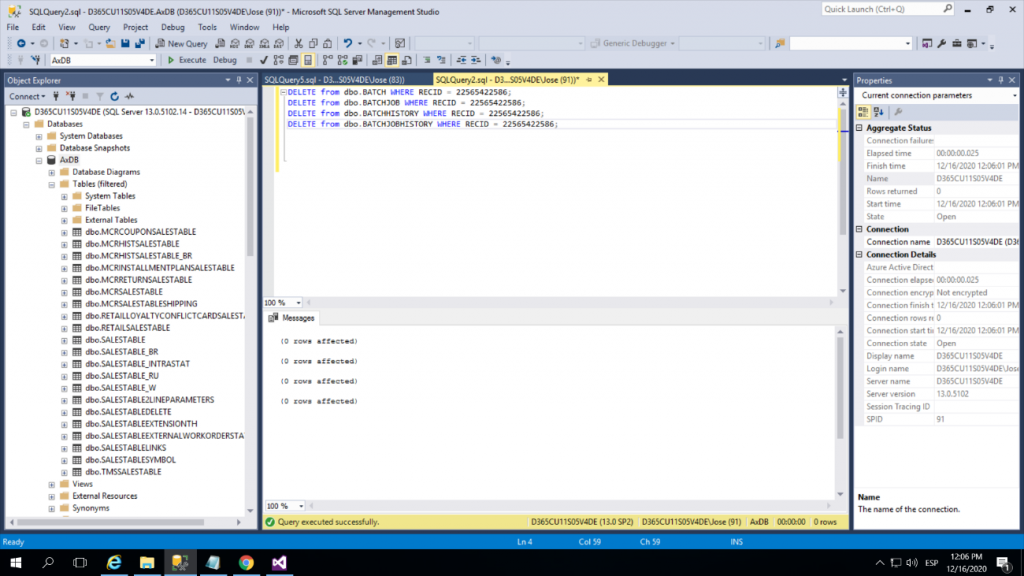Click the Save icon in toolbar
1024x576 pixels.
pos(124,44)
